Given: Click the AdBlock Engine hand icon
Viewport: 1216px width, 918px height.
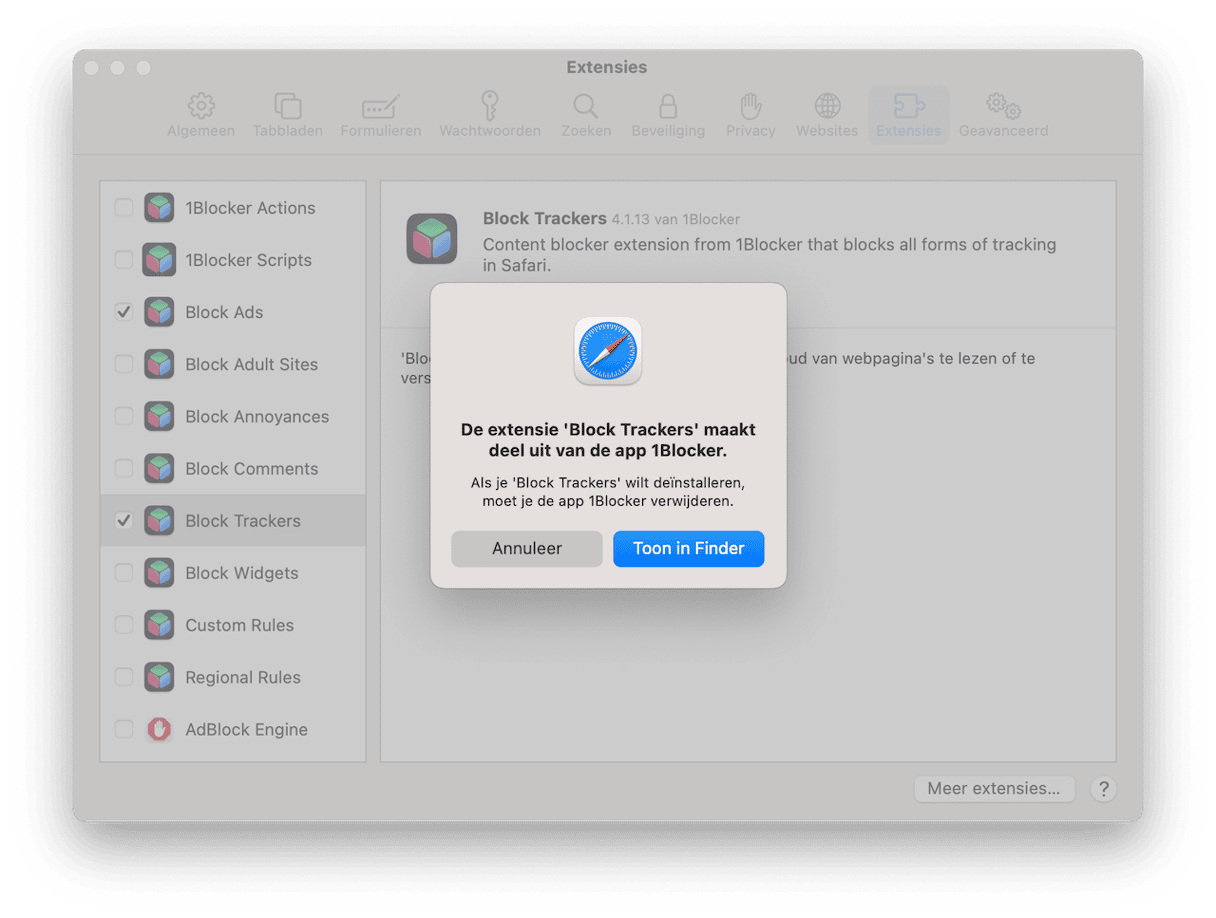Looking at the screenshot, I should pos(159,729).
